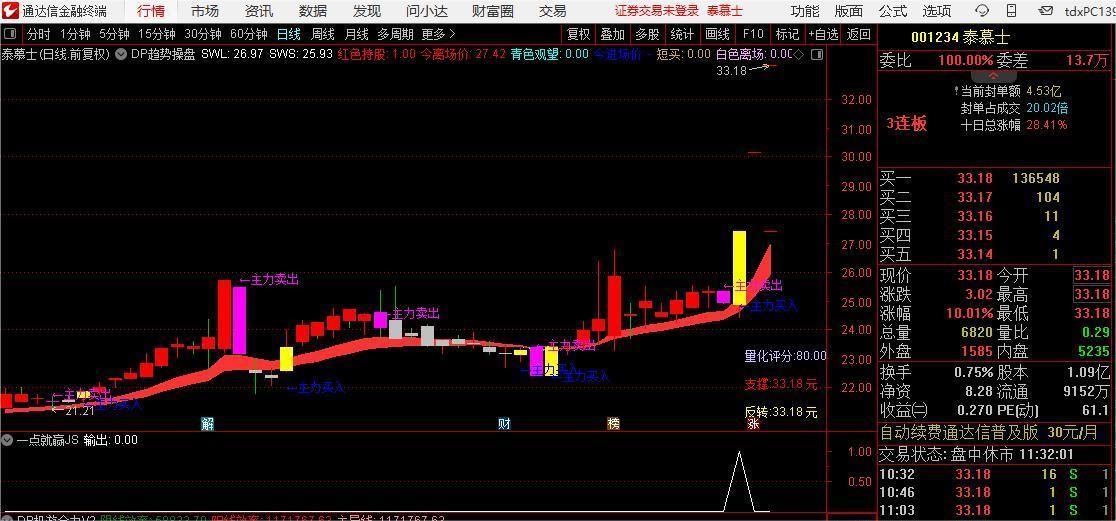The width and height of the screenshot is (1116, 521).
Task: Click the 买五 33.14 order row
Action: pyautogui.click(x=996, y=254)
